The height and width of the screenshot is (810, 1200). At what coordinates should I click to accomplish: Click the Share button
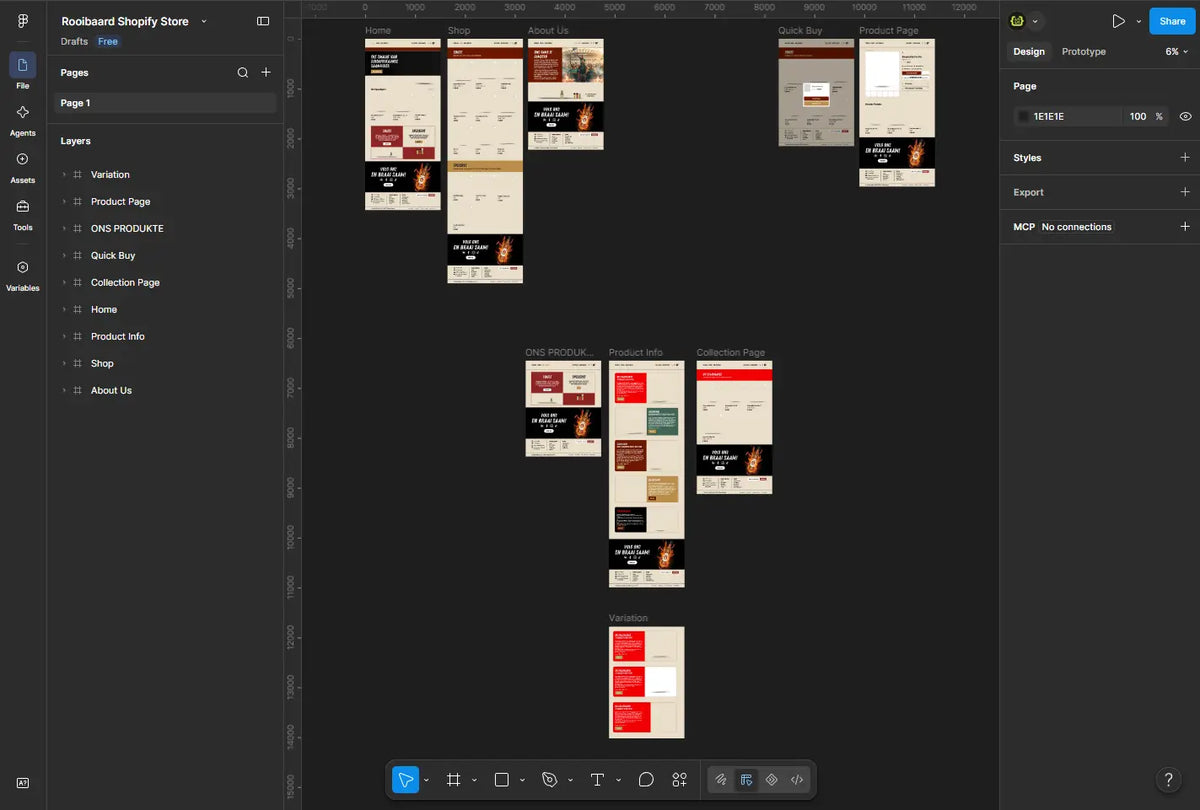1172,21
